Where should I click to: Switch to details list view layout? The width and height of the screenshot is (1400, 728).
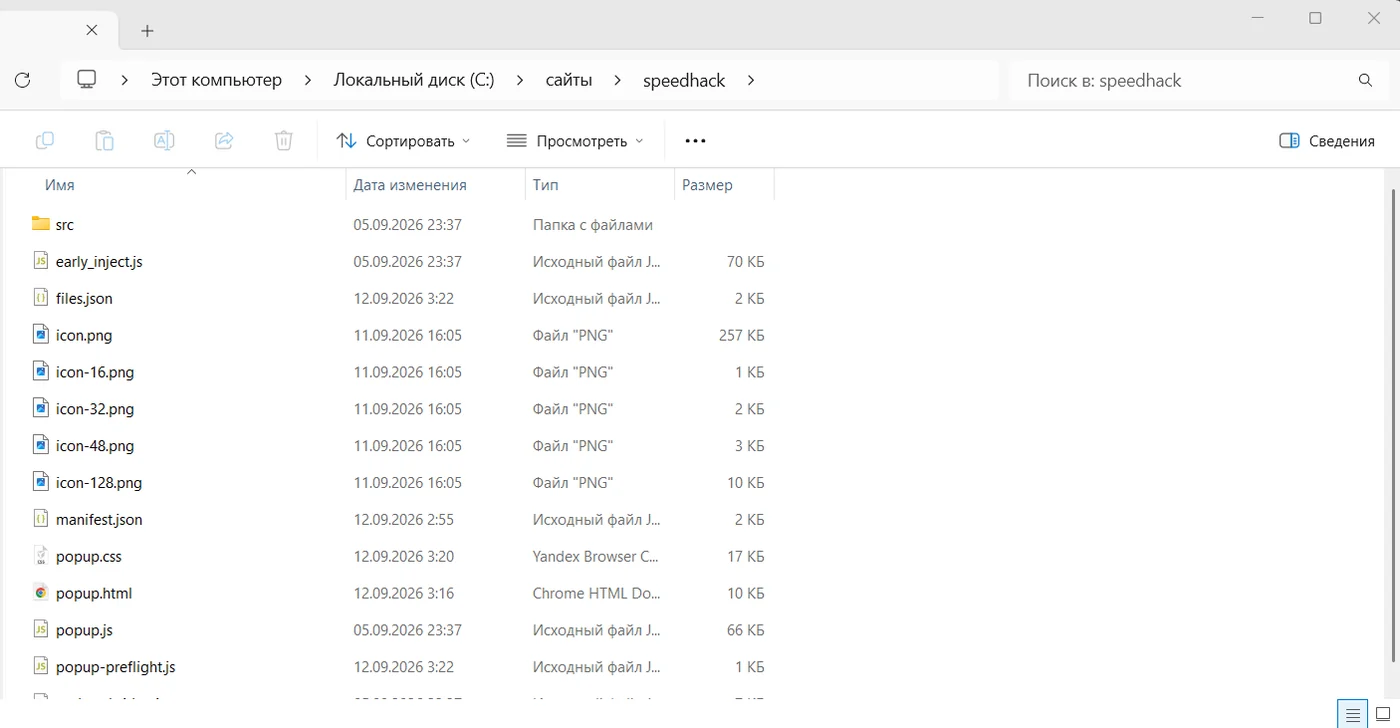1353,714
